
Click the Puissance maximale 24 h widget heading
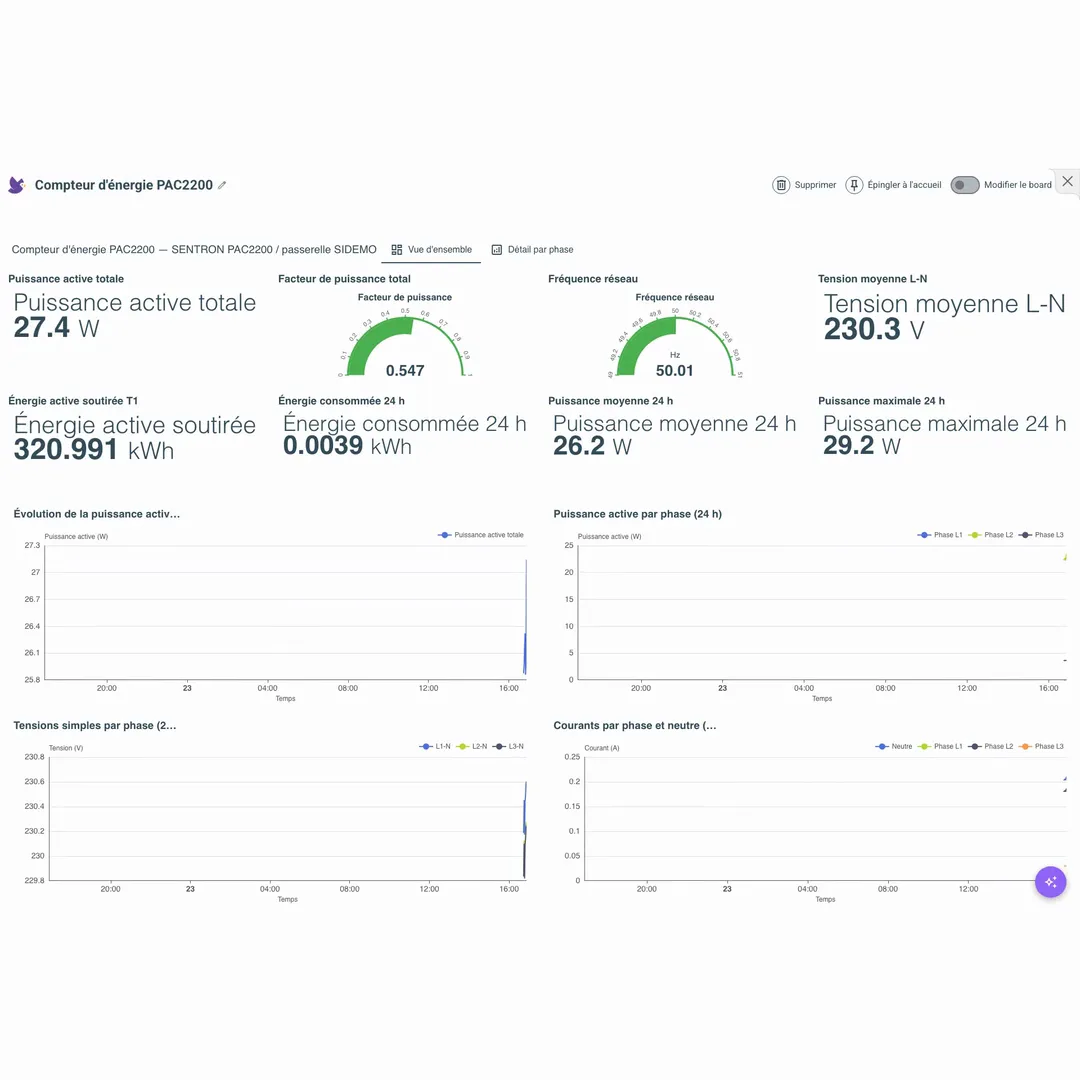click(882, 401)
